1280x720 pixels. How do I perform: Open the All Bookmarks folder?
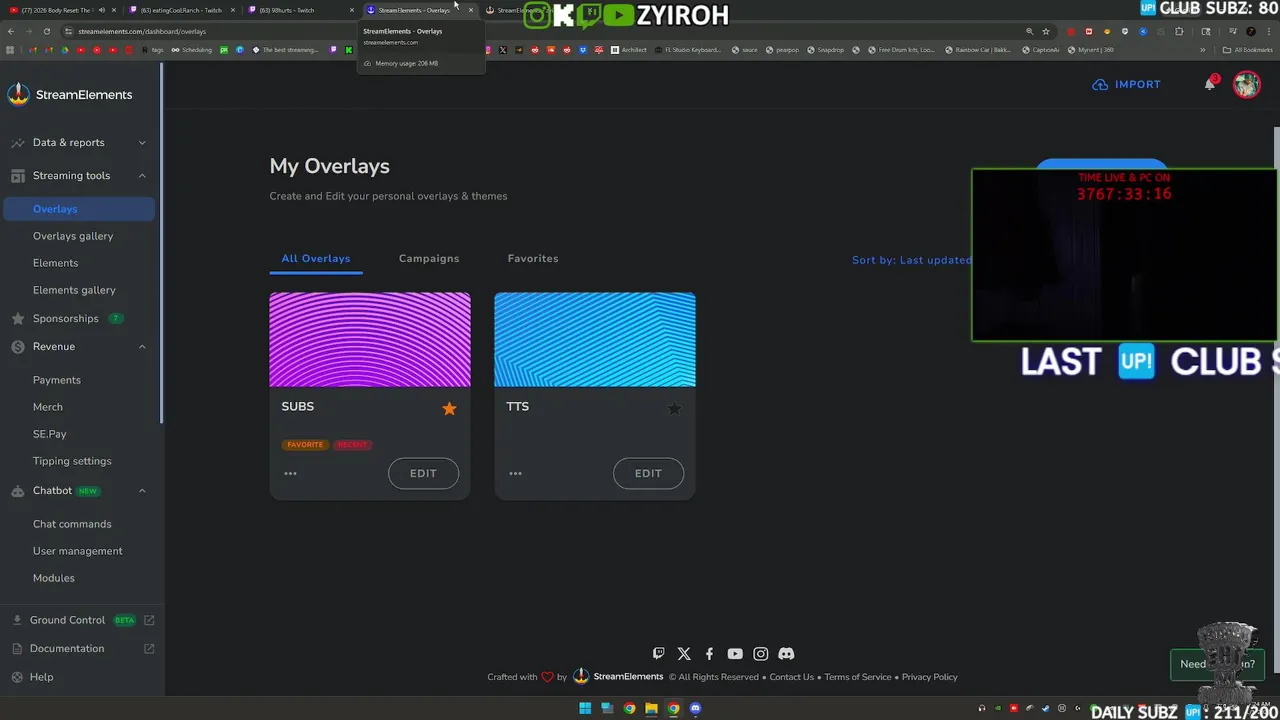point(1247,50)
